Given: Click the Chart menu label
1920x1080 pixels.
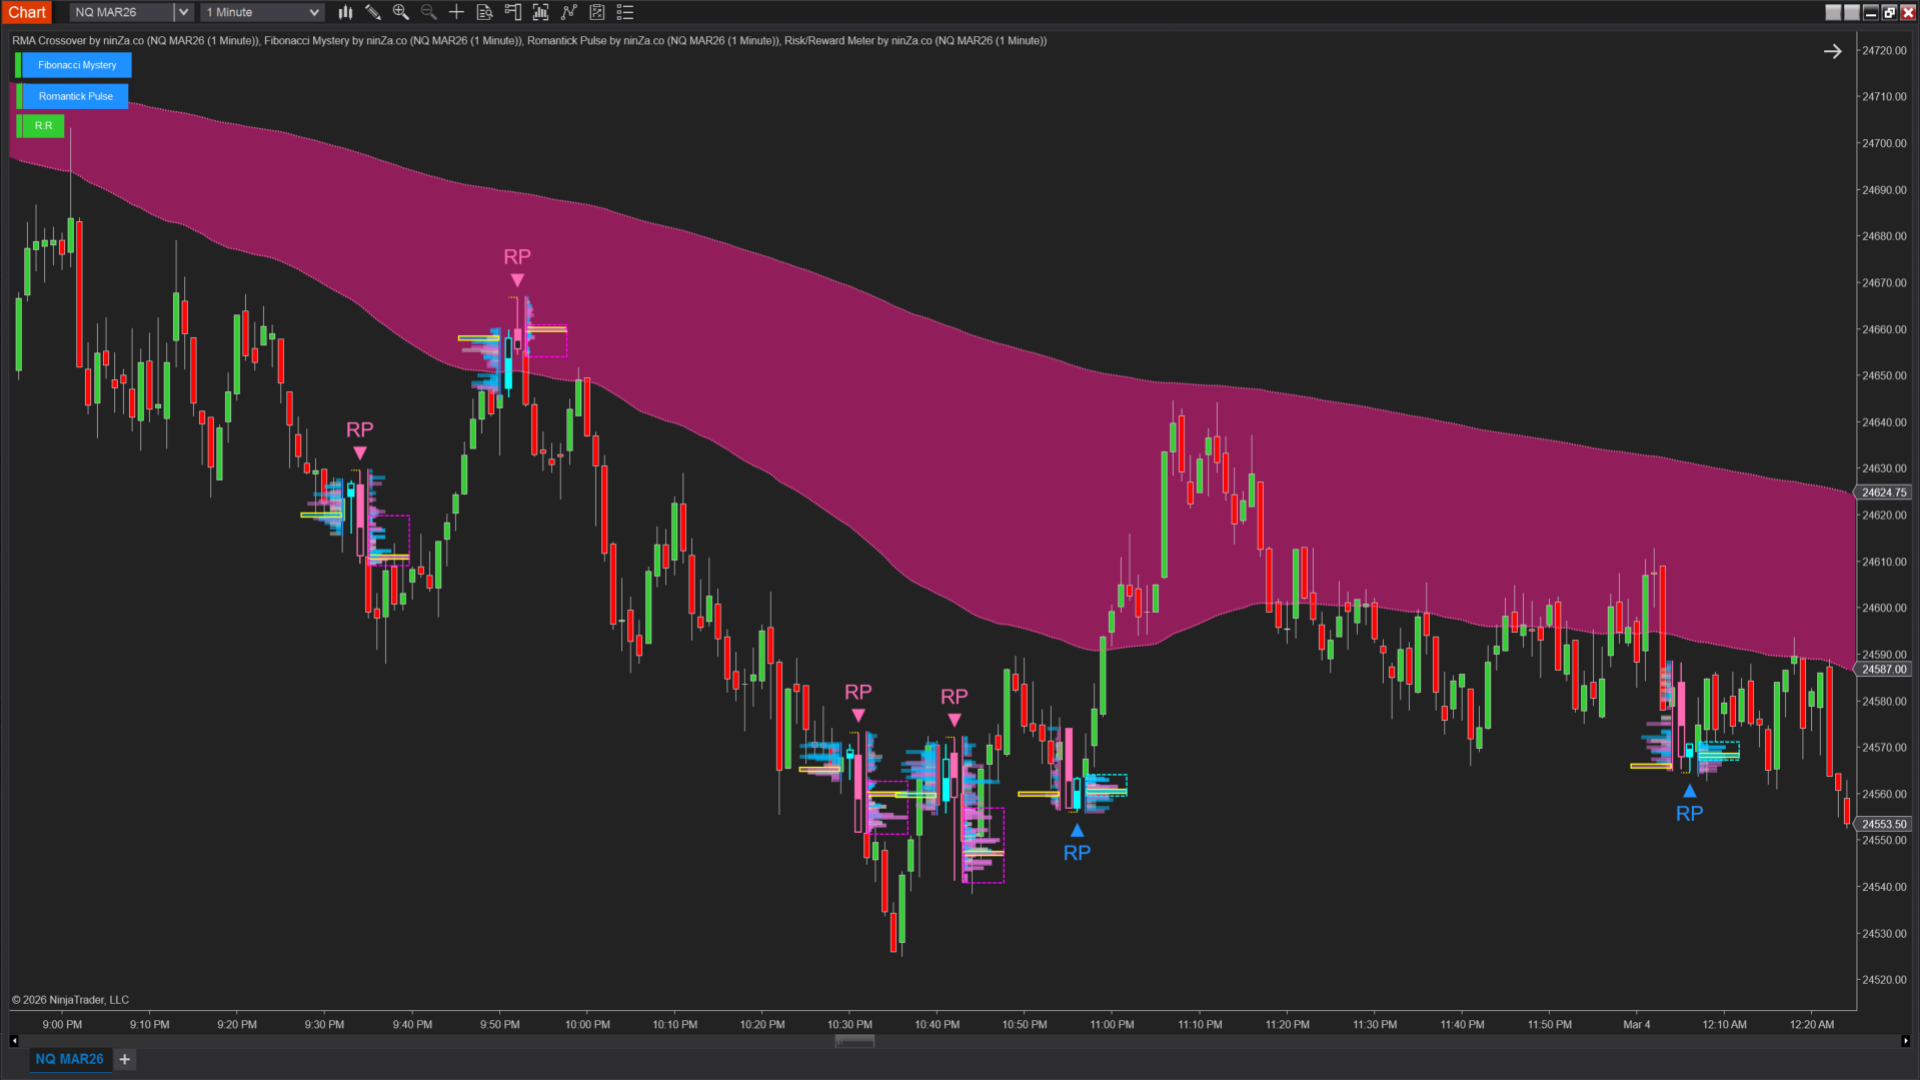Looking at the screenshot, I should coord(27,12).
